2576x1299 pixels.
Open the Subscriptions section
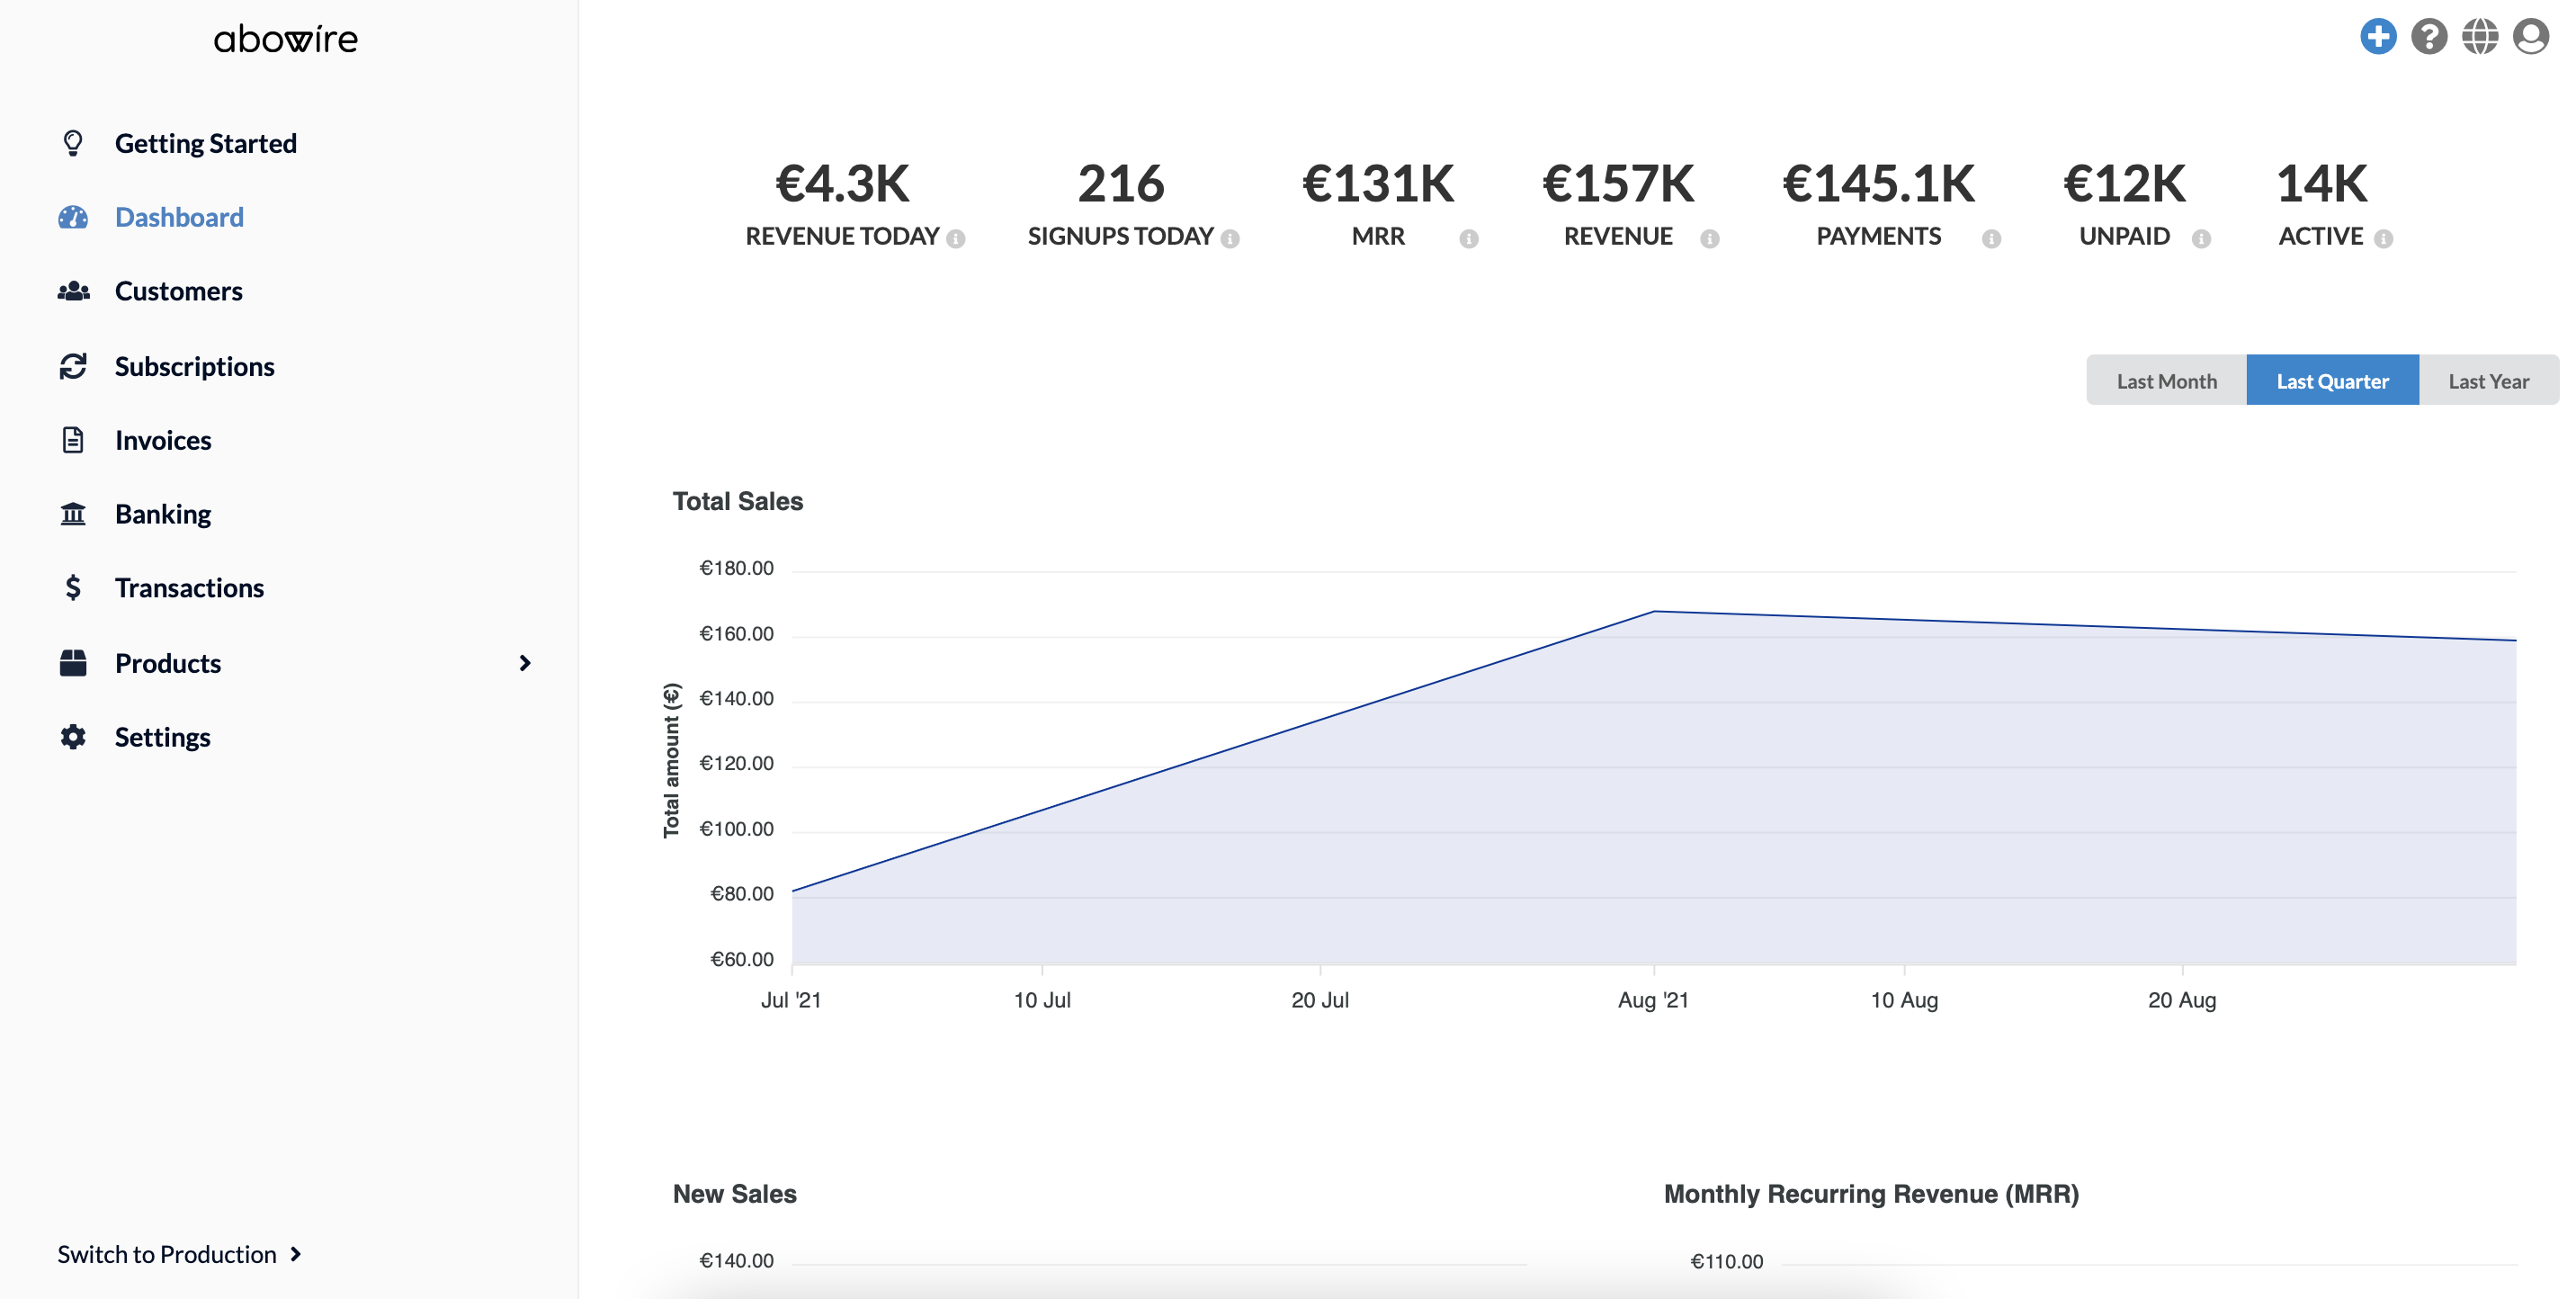(194, 366)
